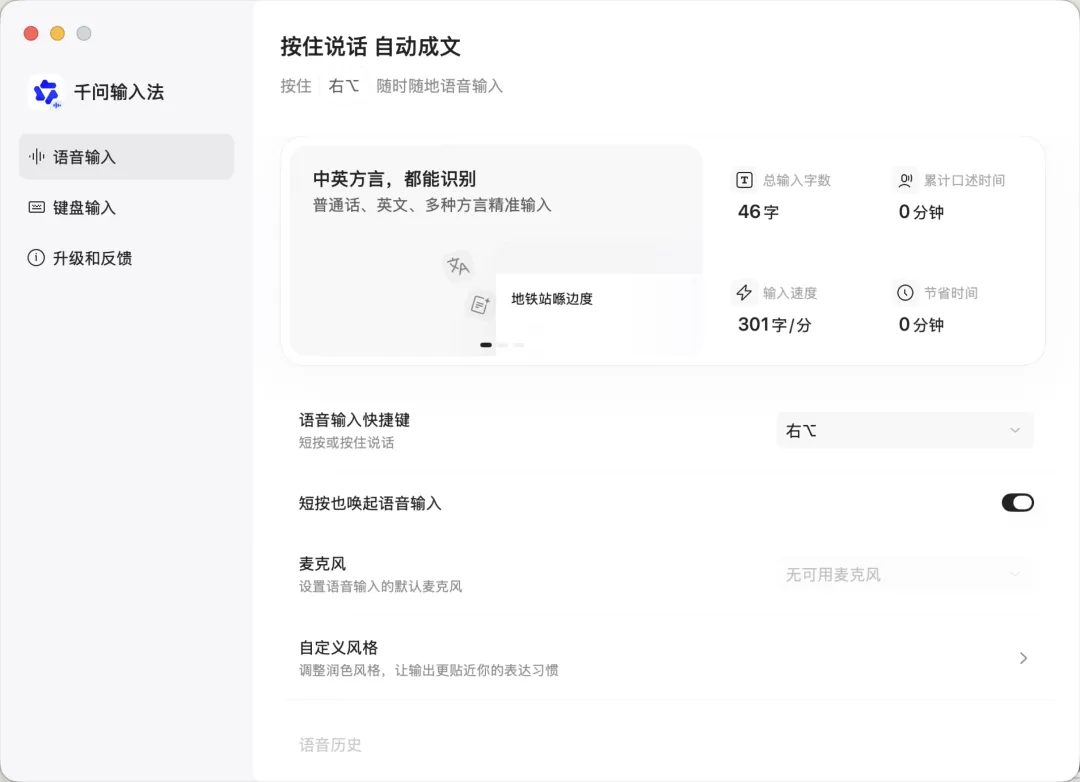Click the 右⌥ key badge in the header
Viewport: 1080px width, 782px height.
[344, 86]
